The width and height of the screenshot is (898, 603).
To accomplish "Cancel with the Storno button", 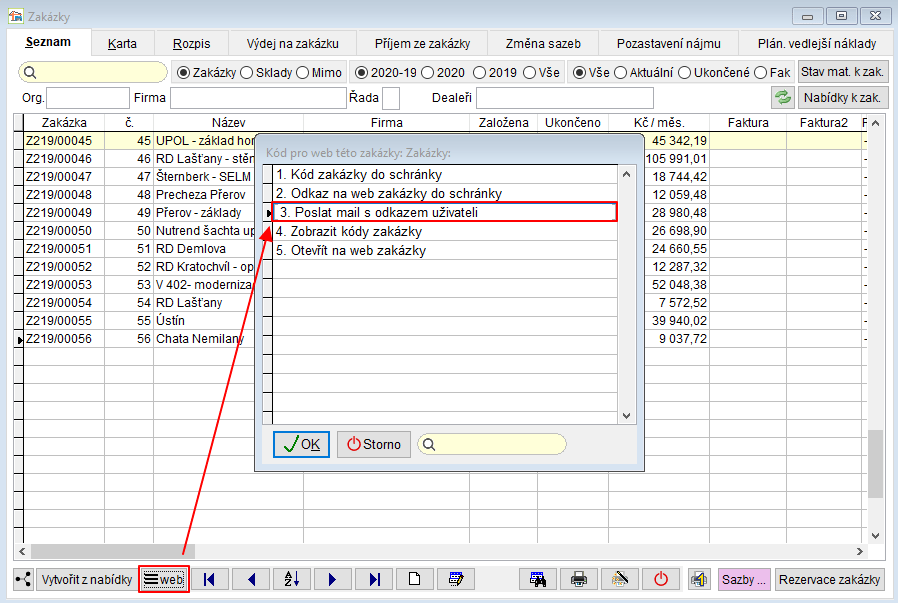I will click(373, 444).
